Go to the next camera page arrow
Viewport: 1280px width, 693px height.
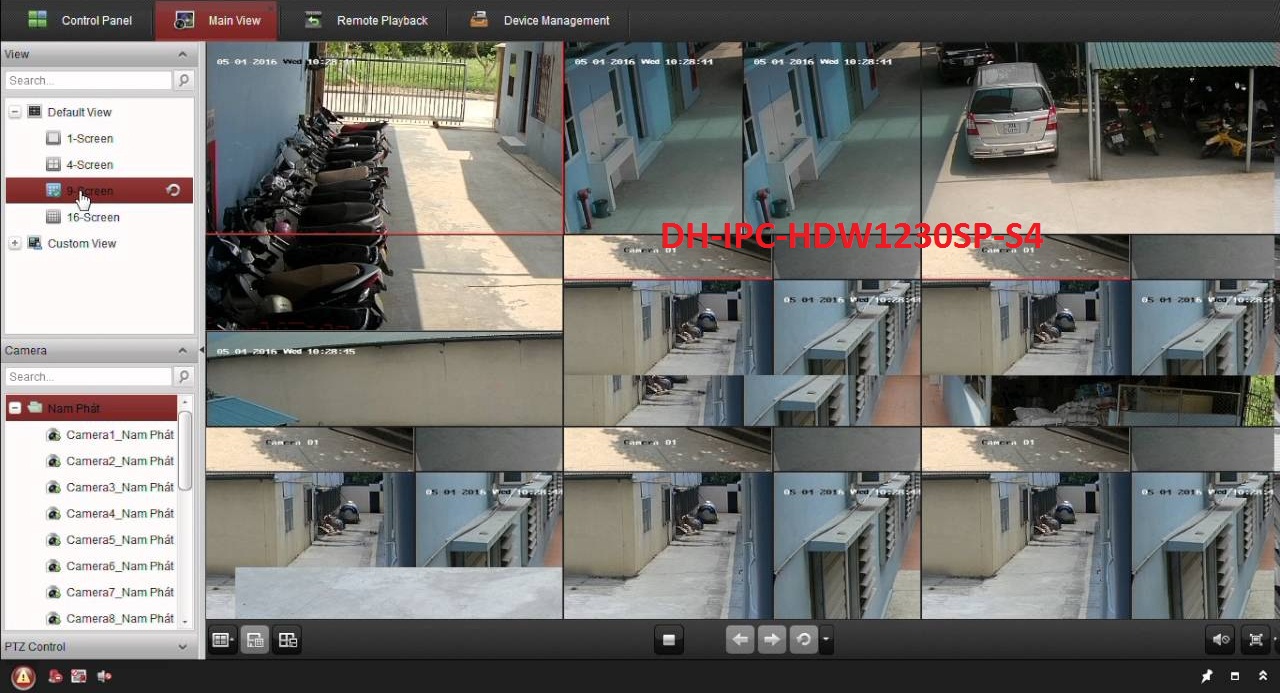(x=771, y=640)
